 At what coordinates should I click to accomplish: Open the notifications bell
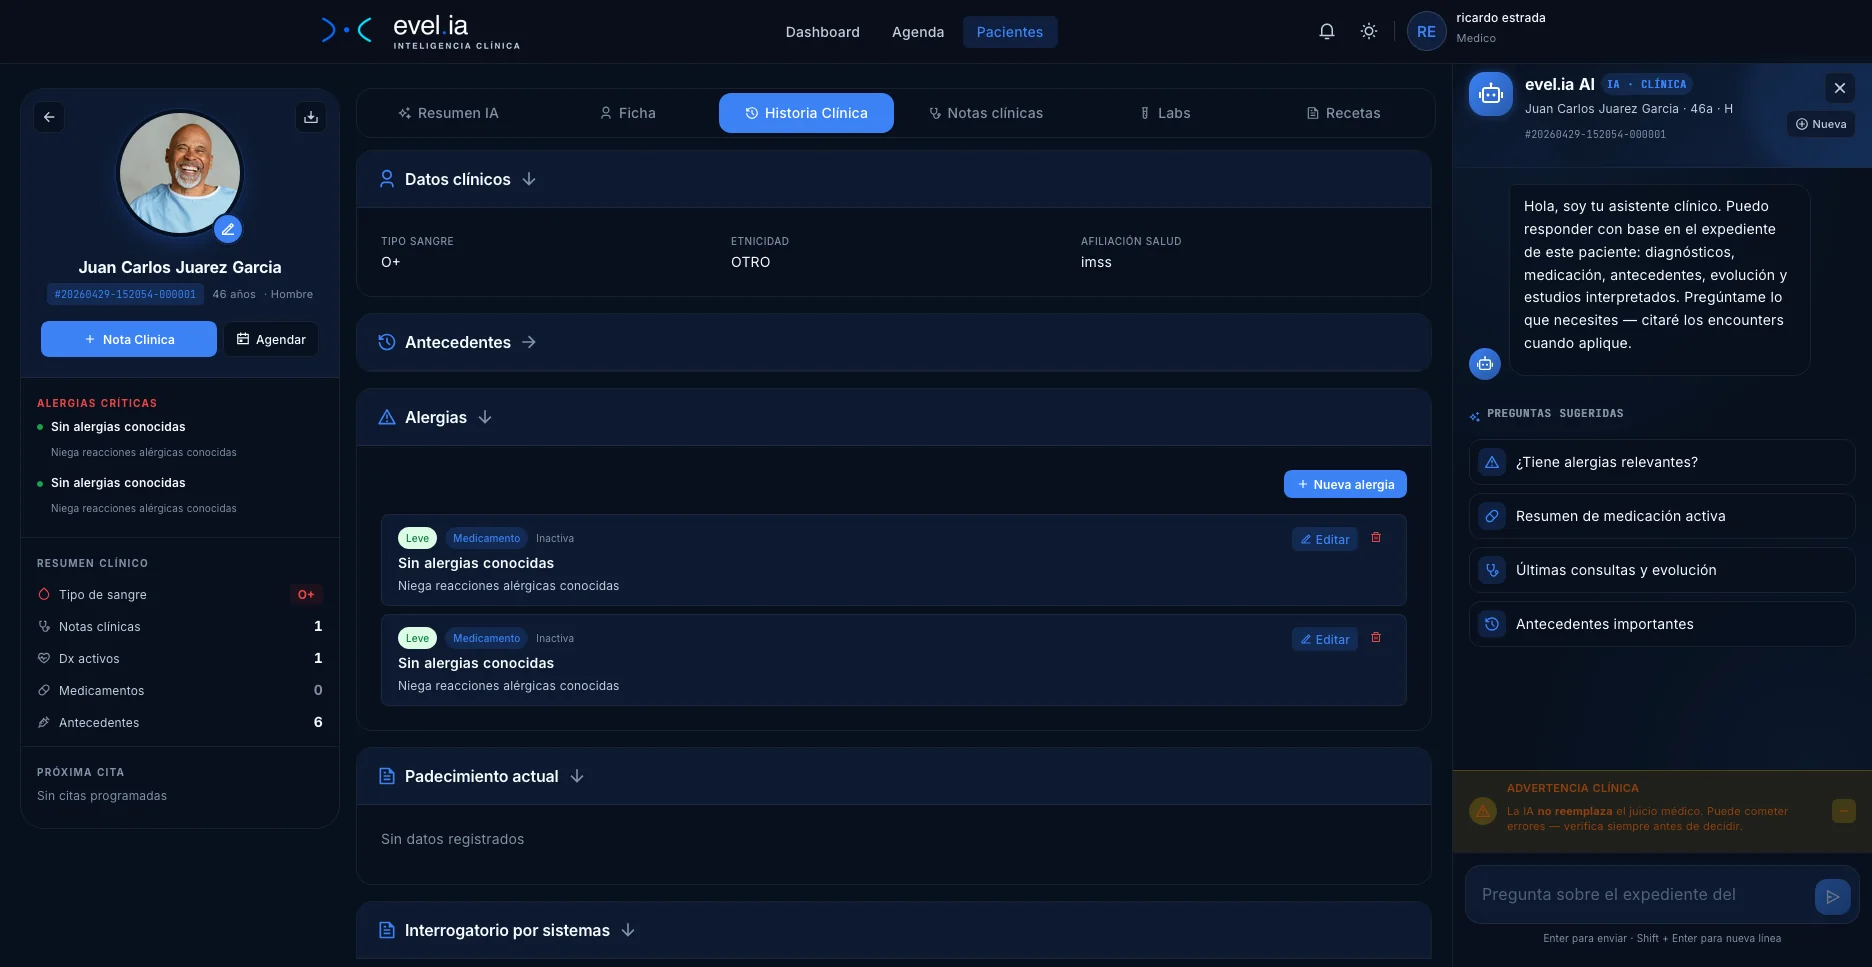pyautogui.click(x=1327, y=31)
